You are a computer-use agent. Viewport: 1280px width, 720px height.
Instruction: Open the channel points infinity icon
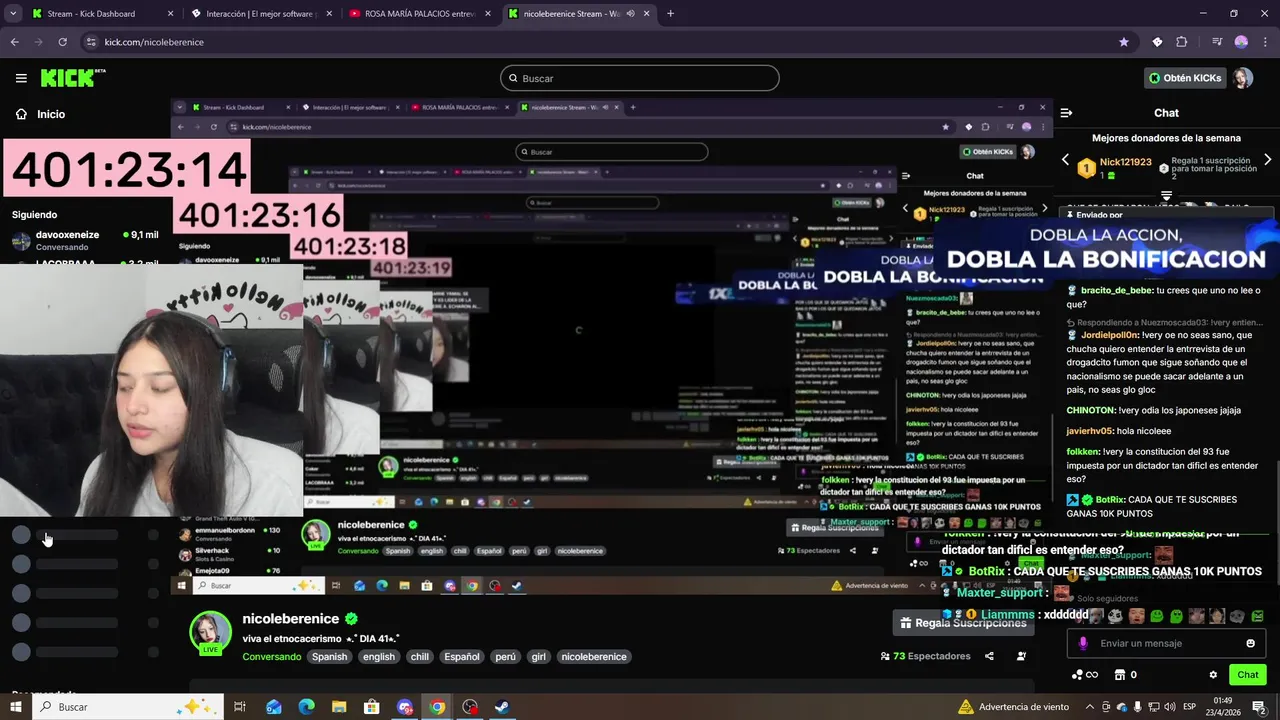(1085, 675)
